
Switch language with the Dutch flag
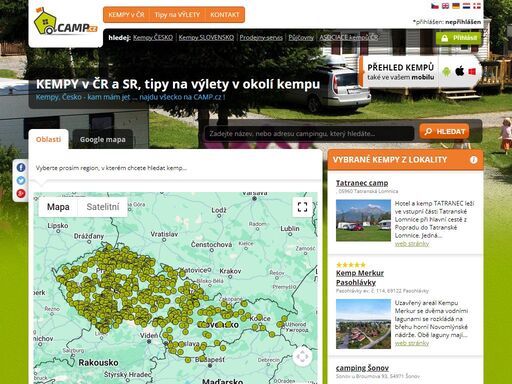tap(466, 6)
